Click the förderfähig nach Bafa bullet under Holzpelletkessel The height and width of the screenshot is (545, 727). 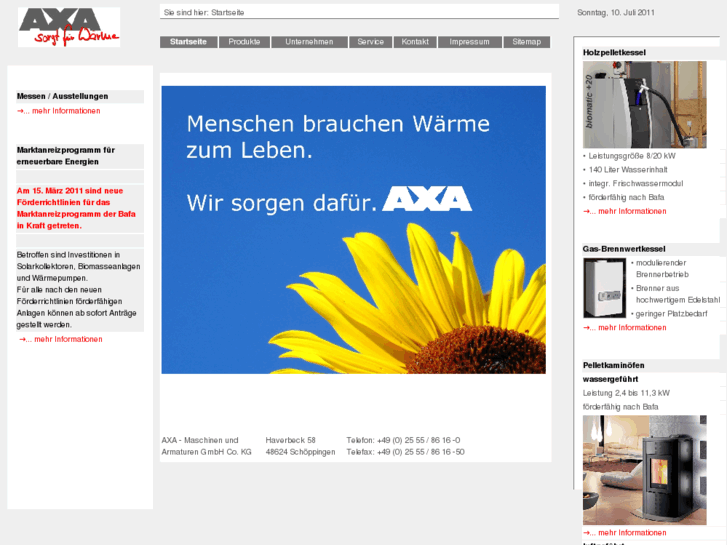tap(624, 198)
